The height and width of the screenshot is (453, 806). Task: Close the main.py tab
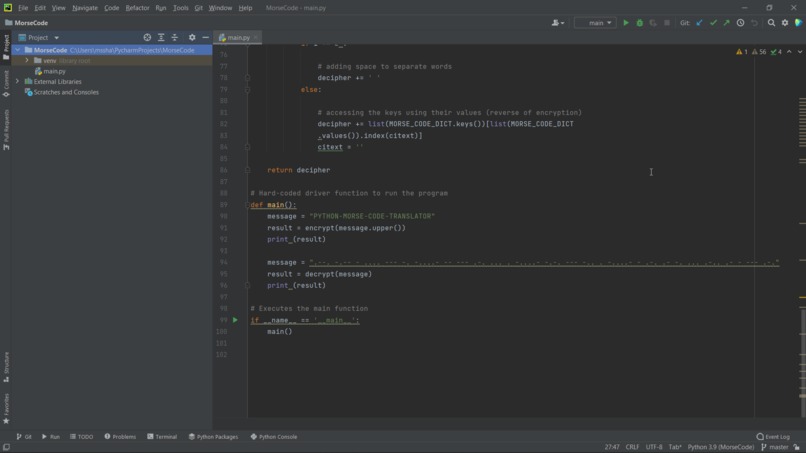click(x=255, y=38)
